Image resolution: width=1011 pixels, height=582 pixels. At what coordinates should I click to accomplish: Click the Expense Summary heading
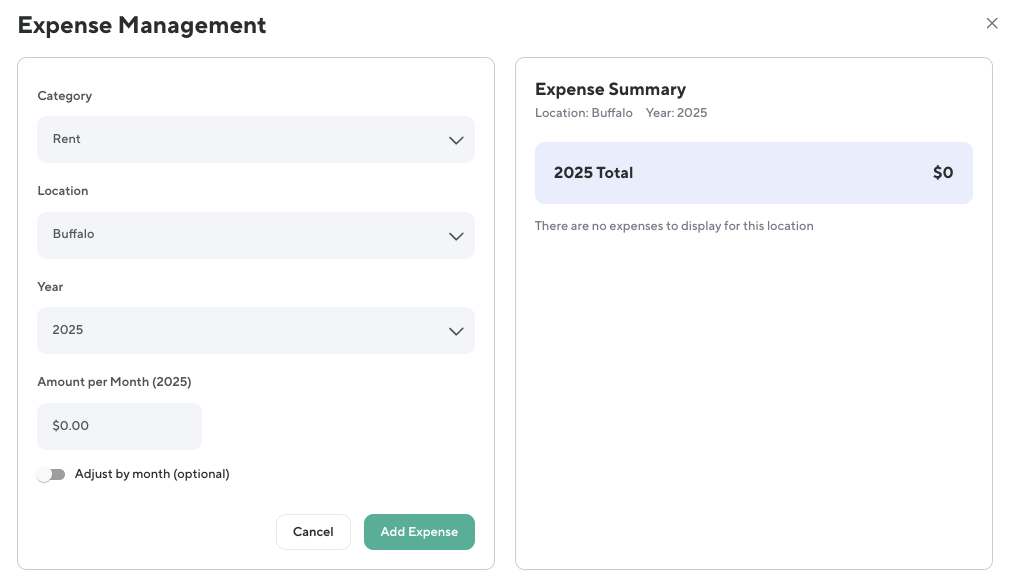(x=610, y=89)
